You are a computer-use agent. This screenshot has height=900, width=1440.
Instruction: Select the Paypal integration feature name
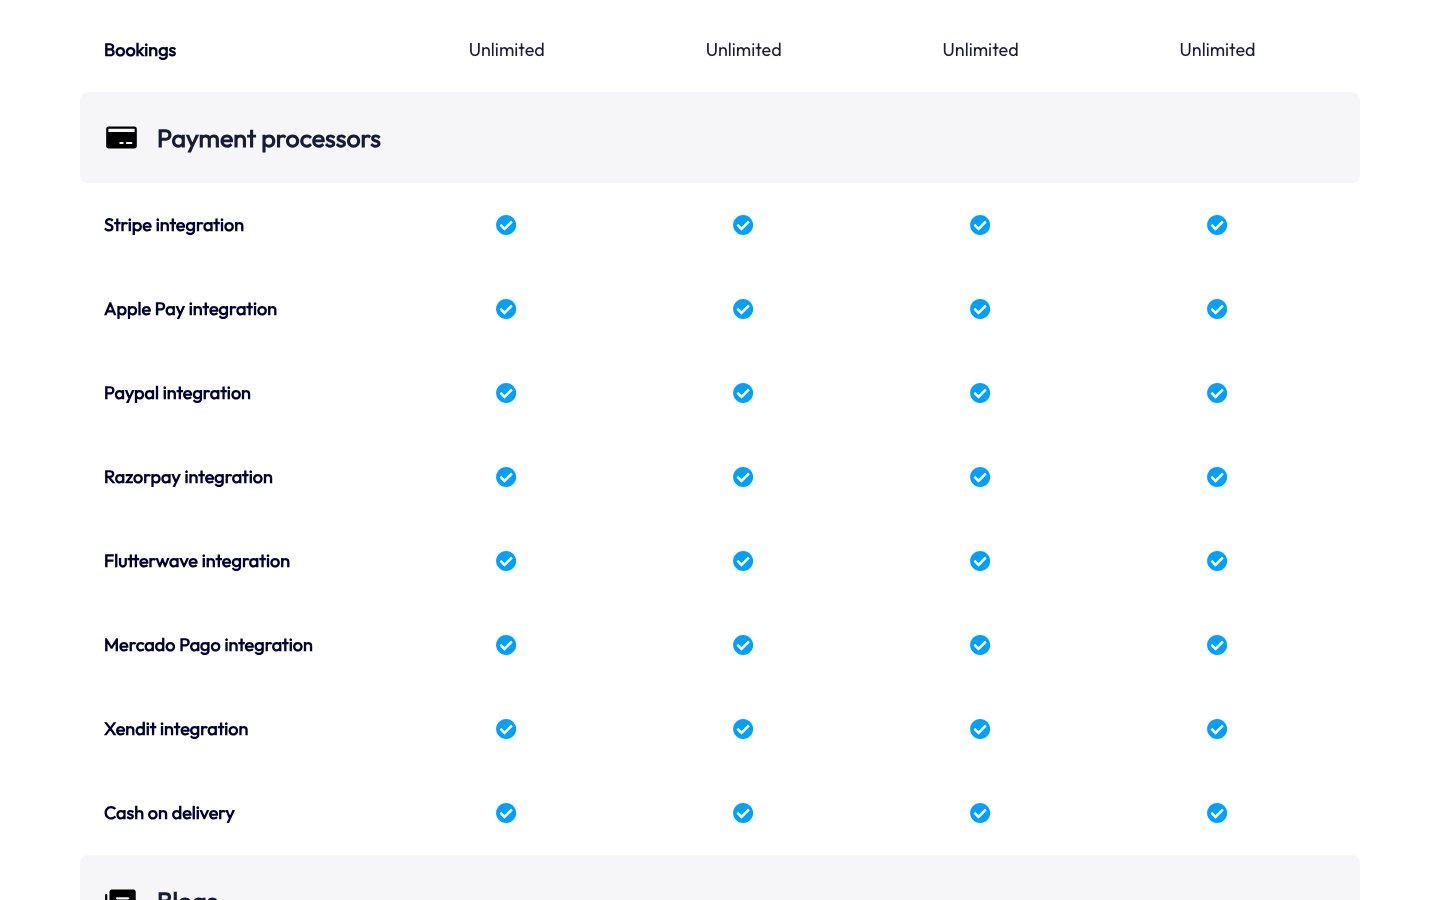point(177,393)
